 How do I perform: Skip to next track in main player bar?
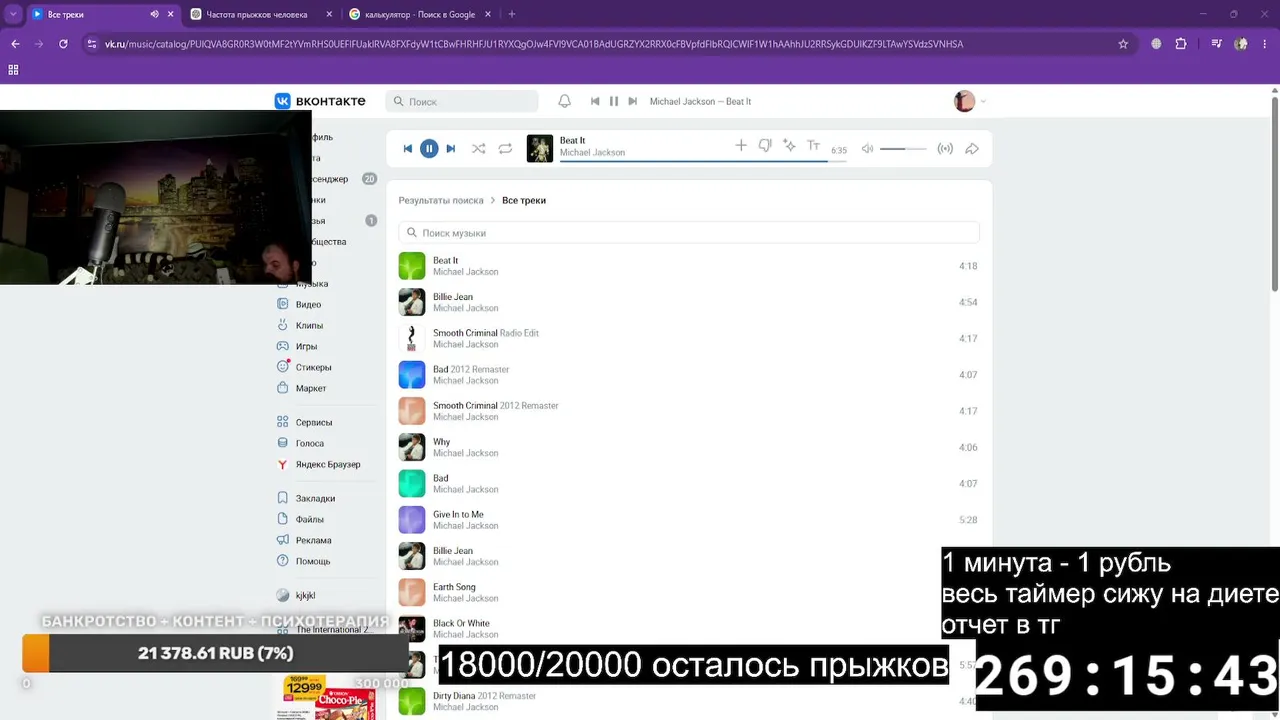pos(451,149)
